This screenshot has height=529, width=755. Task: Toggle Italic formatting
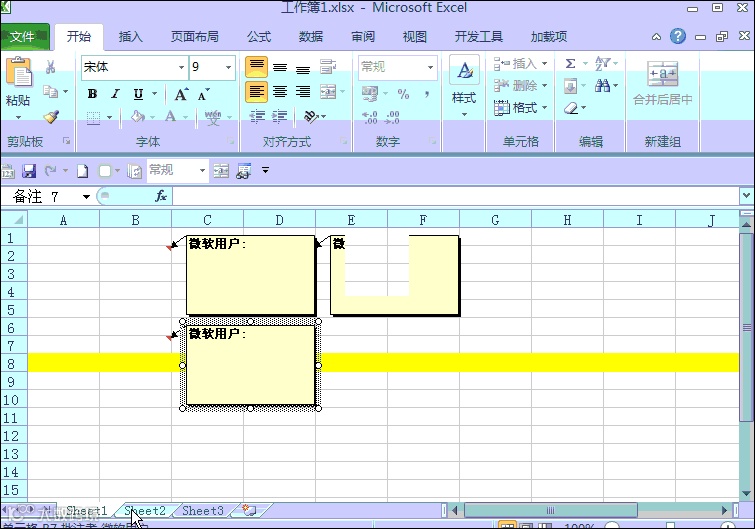coord(115,94)
